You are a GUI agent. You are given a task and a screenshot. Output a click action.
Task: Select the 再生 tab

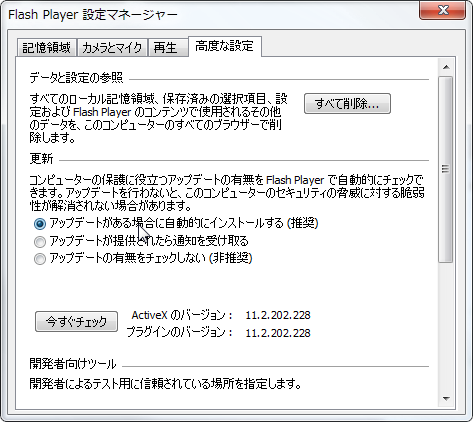[168, 48]
